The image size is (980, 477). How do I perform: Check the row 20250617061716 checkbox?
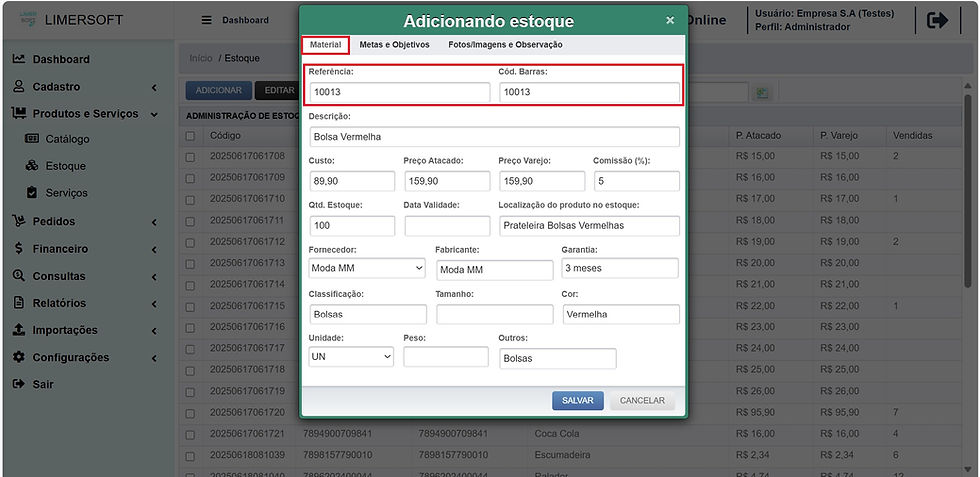coord(191,328)
